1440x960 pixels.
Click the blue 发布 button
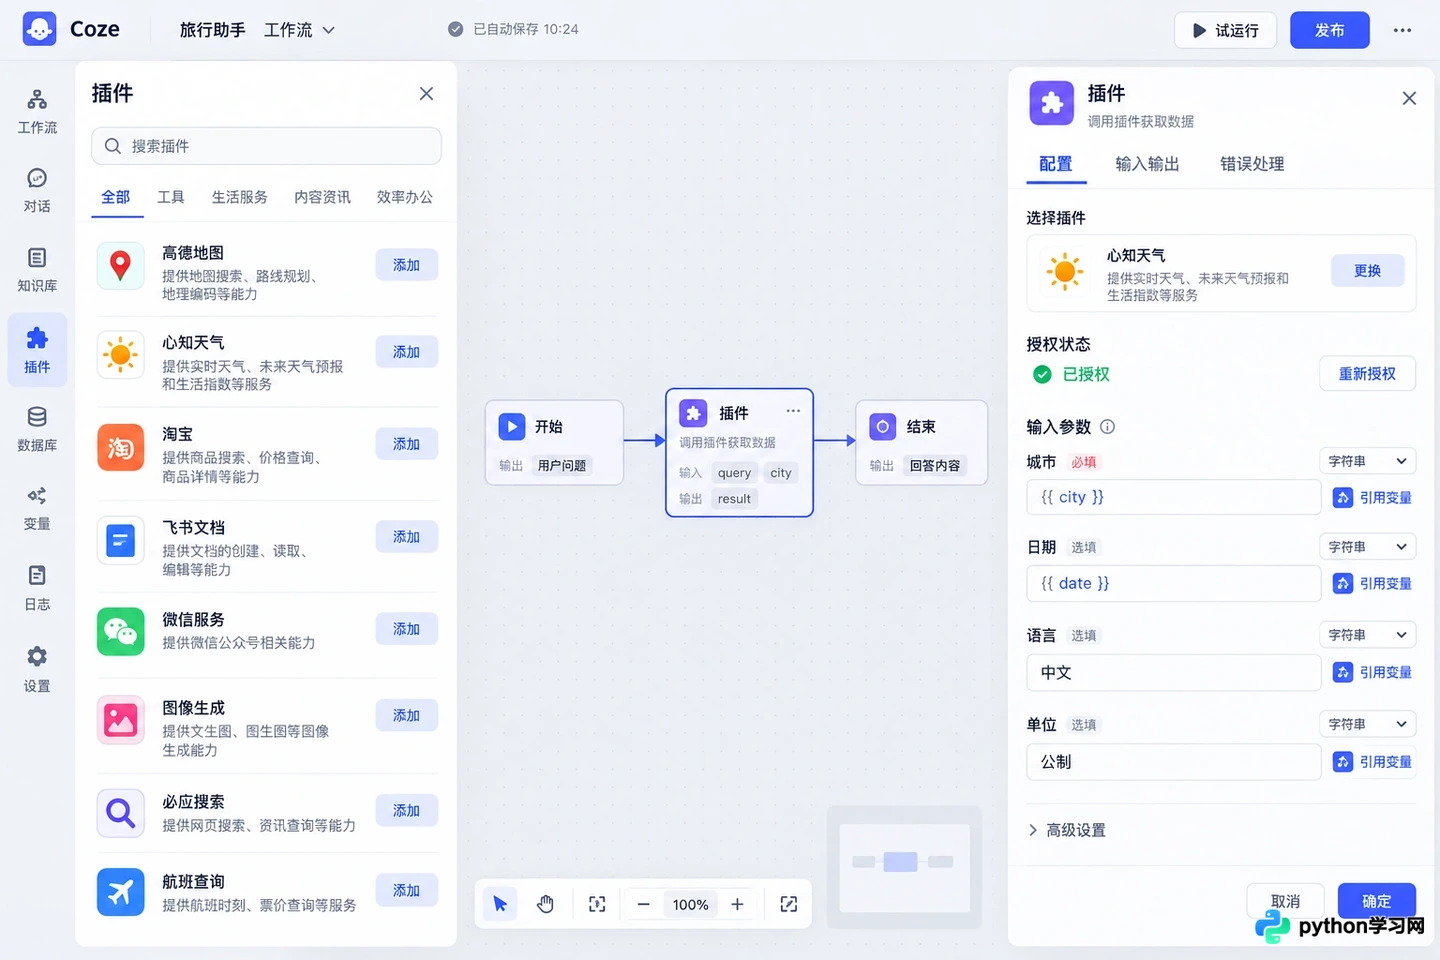coord(1330,30)
